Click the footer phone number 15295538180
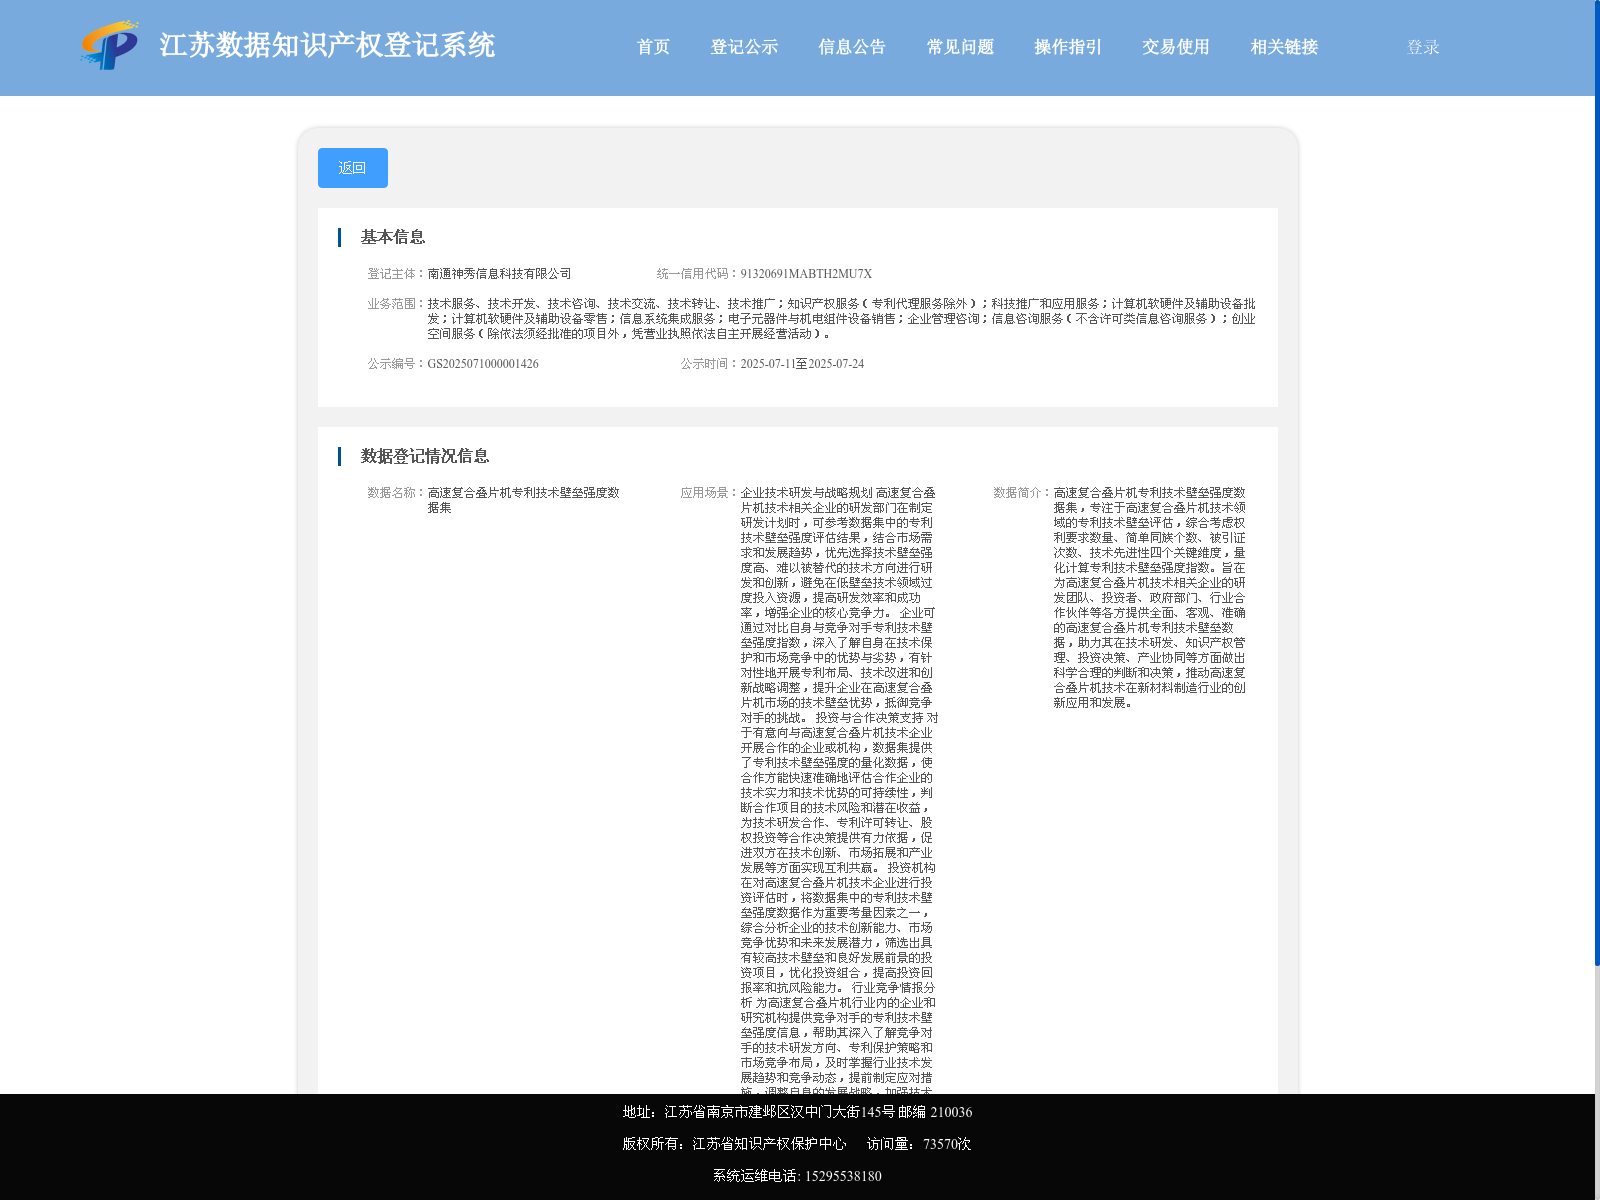1600x1200 pixels. click(x=843, y=1176)
